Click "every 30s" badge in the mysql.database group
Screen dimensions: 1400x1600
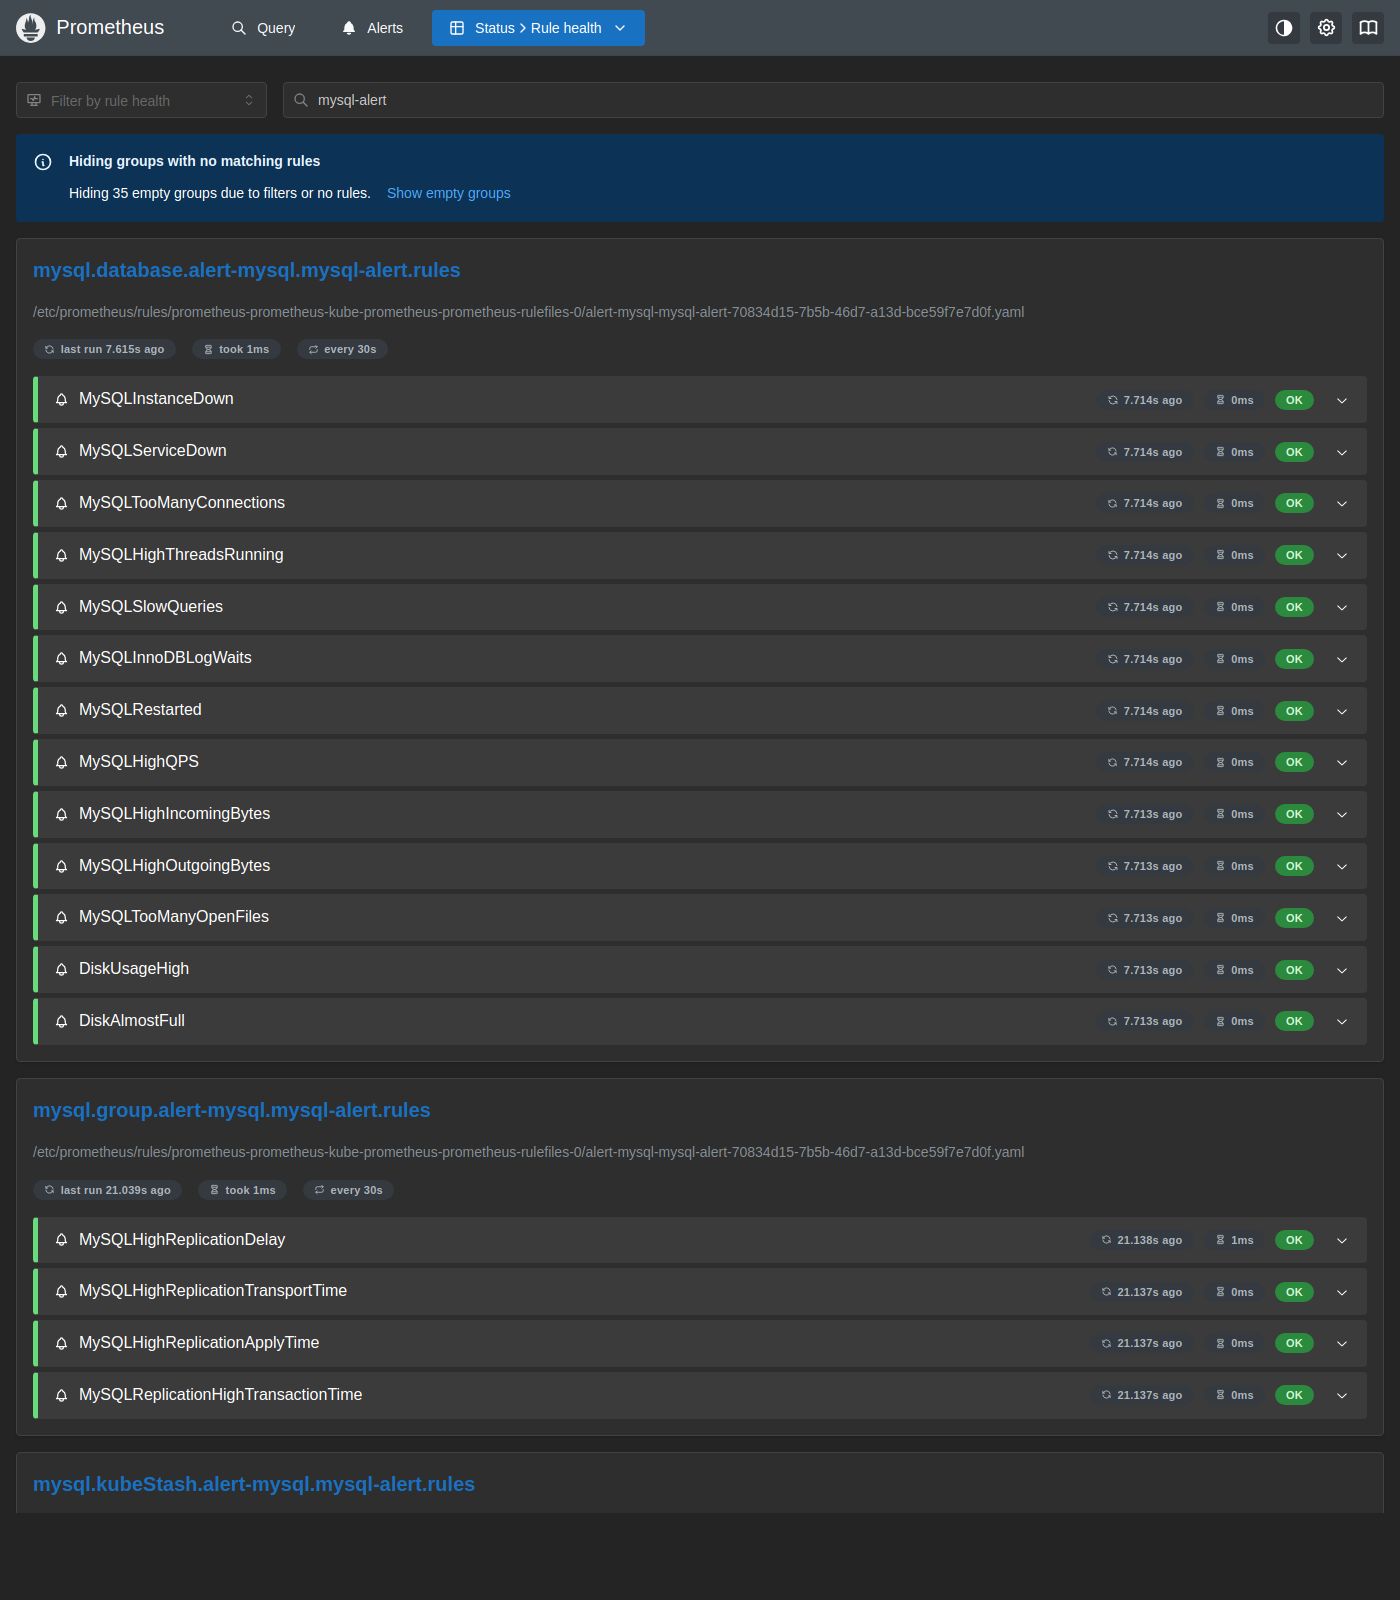point(343,349)
